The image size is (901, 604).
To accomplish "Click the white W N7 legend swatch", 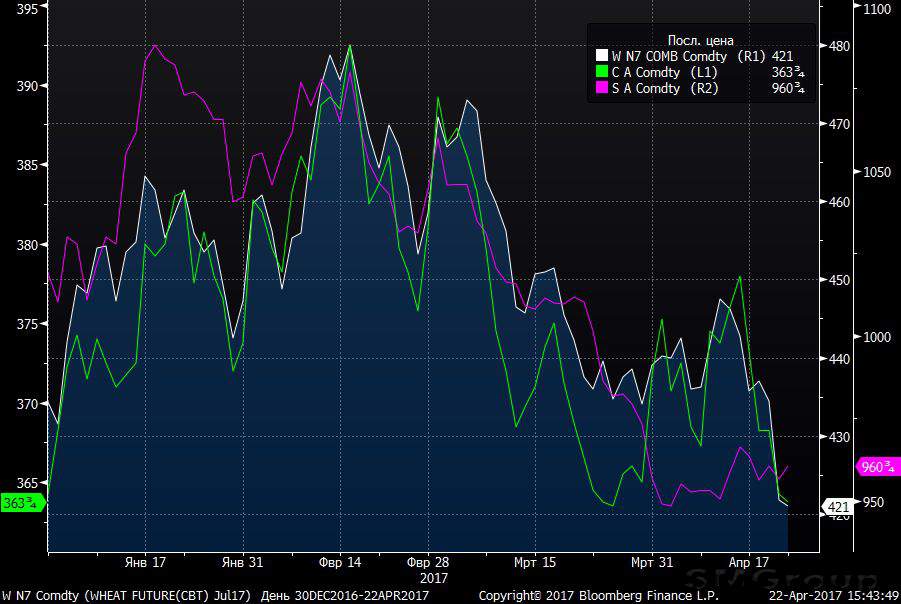I will click(601, 56).
